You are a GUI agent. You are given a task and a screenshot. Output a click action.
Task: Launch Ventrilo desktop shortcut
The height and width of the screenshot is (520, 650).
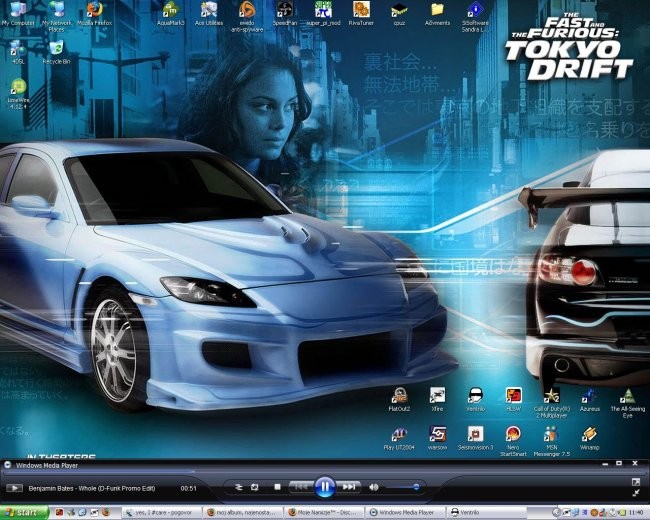click(x=475, y=400)
